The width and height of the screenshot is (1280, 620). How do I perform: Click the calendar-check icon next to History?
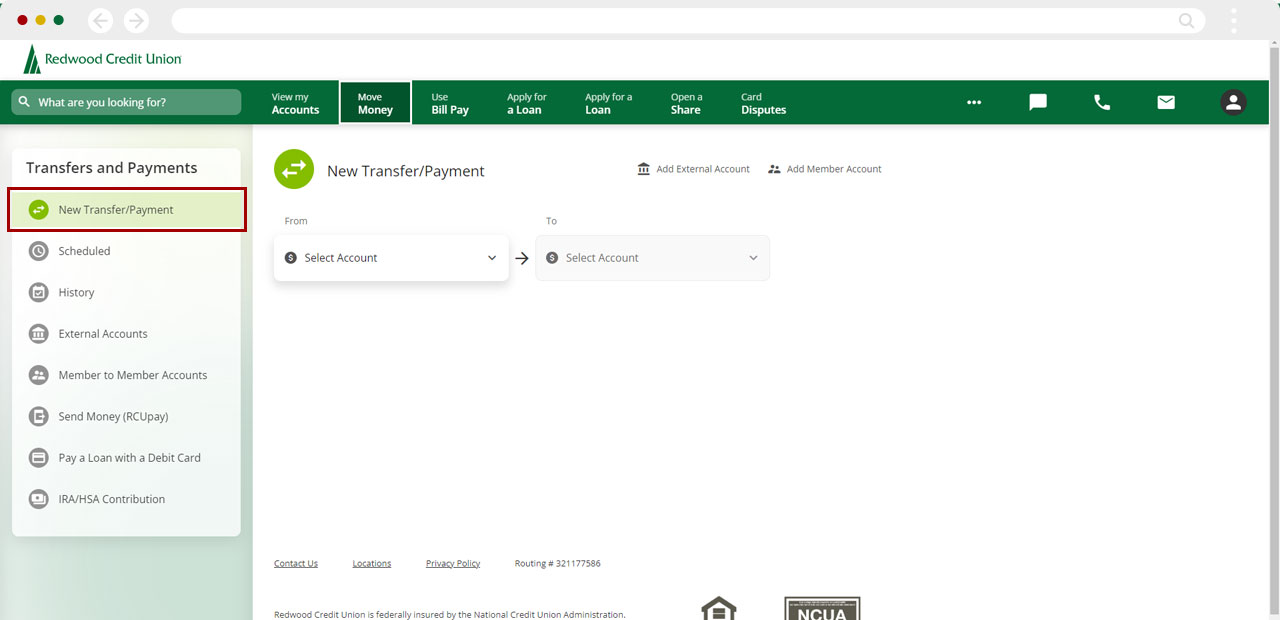point(38,292)
